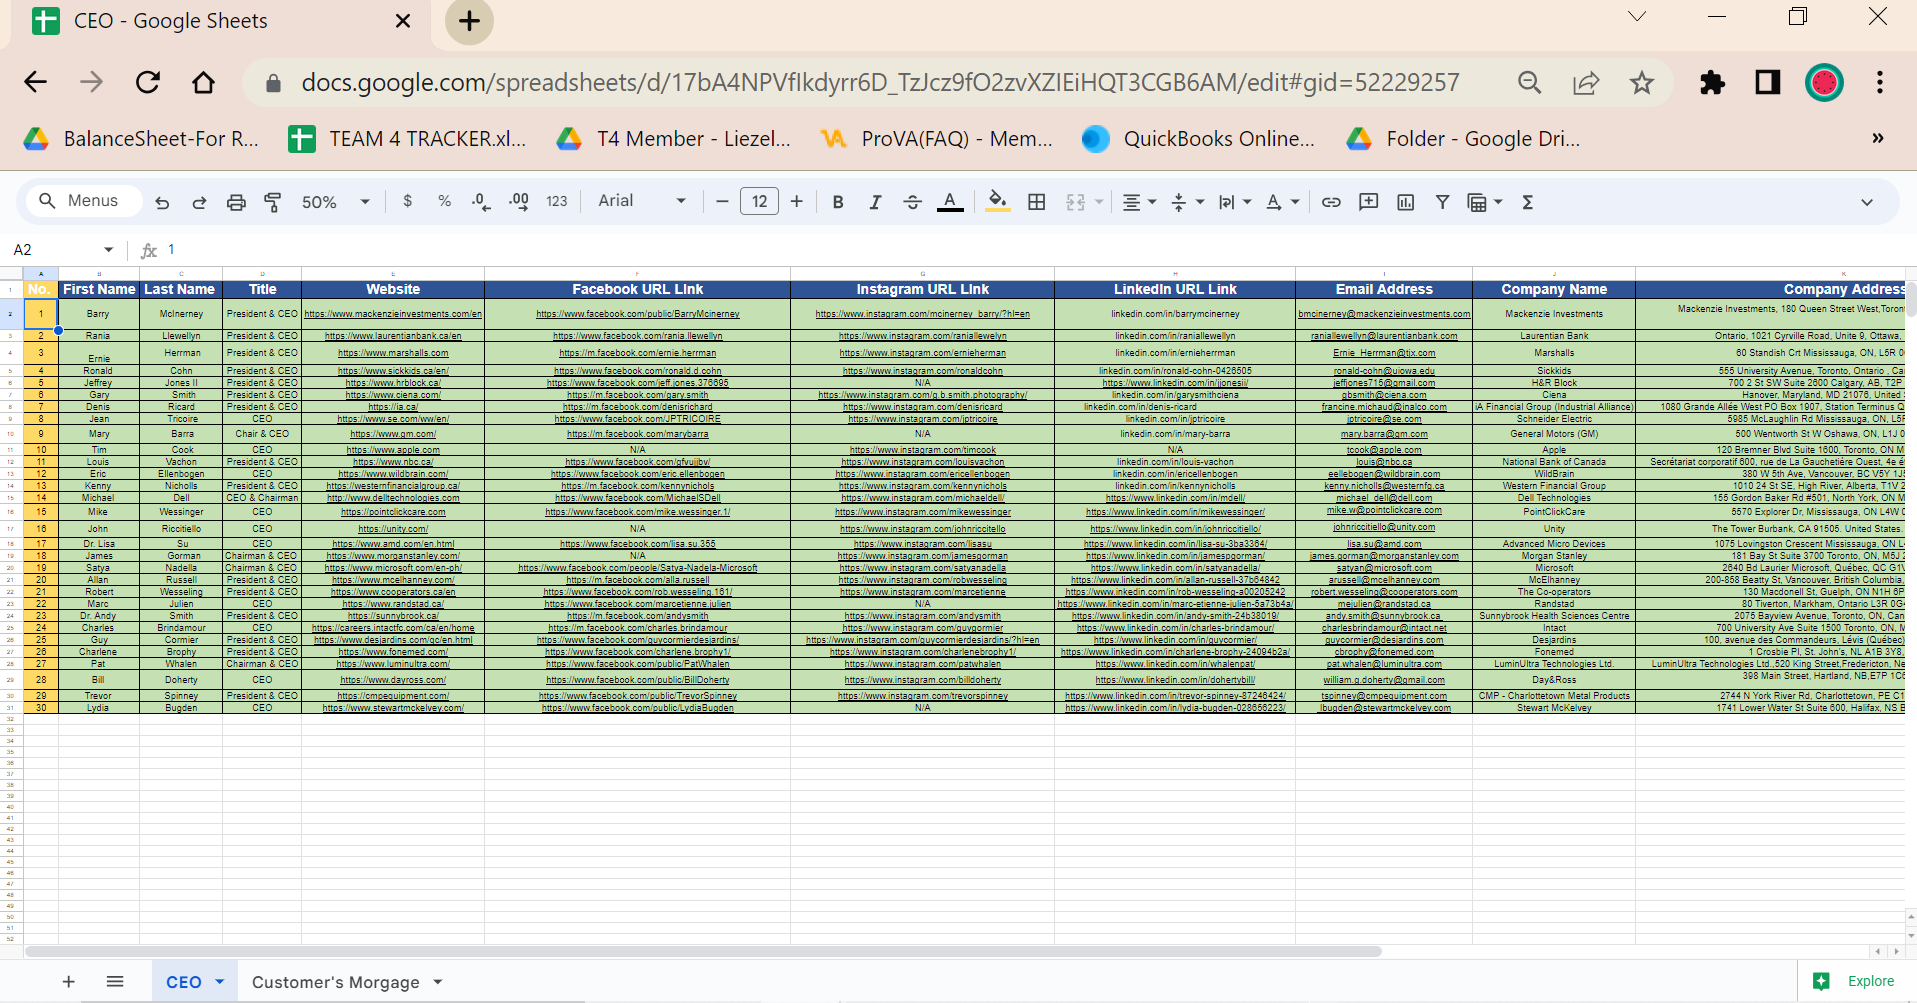Format as percent
1917x1003 pixels.
pos(444,201)
